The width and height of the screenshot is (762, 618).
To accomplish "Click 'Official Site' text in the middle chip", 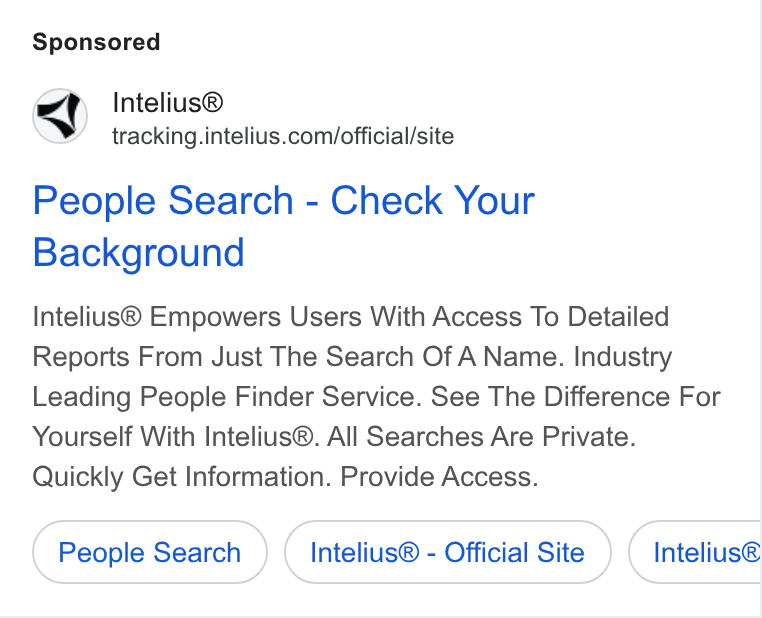I will [514, 552].
